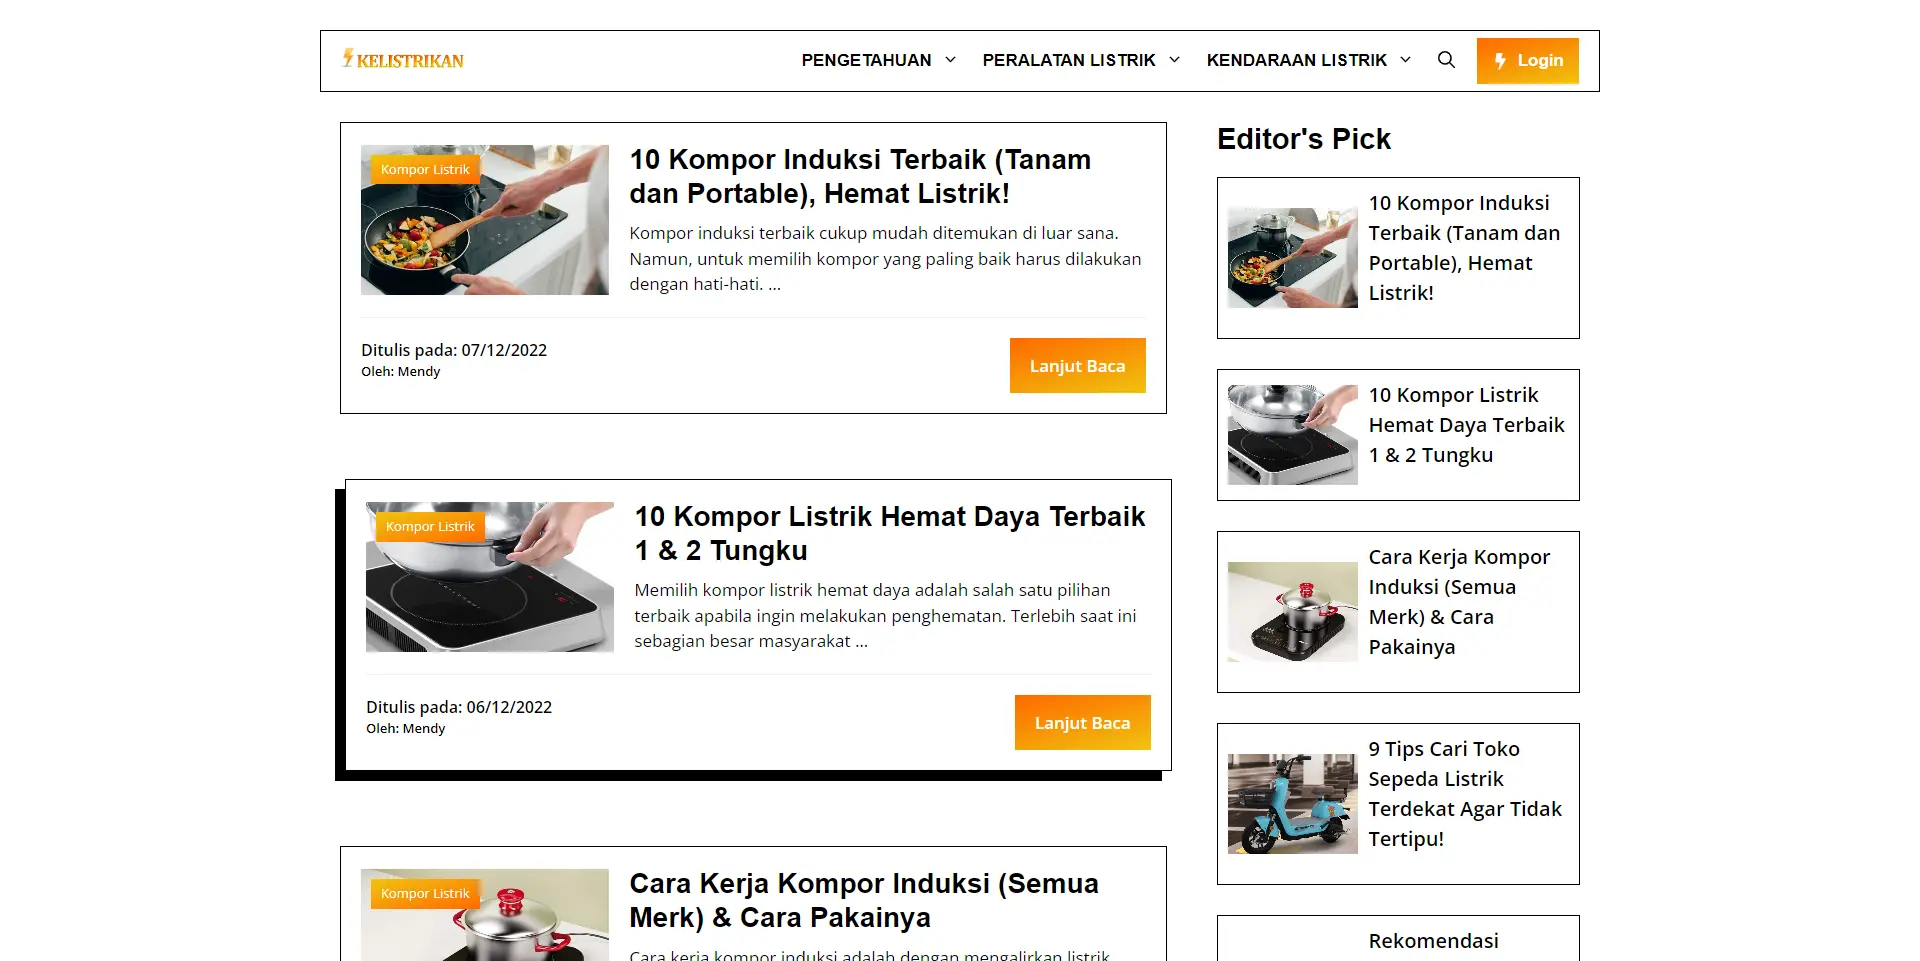Open the 10 Kompor Induksi Terbaik headline
1920x961 pixels.
(x=860, y=176)
